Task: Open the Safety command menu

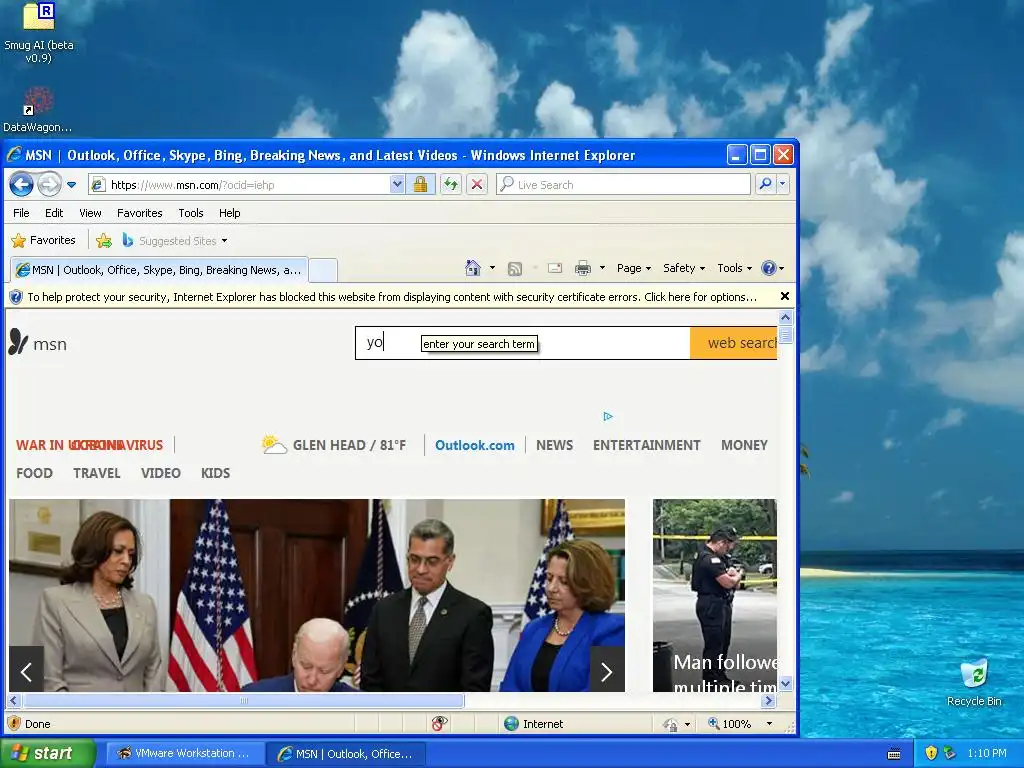Action: (684, 268)
